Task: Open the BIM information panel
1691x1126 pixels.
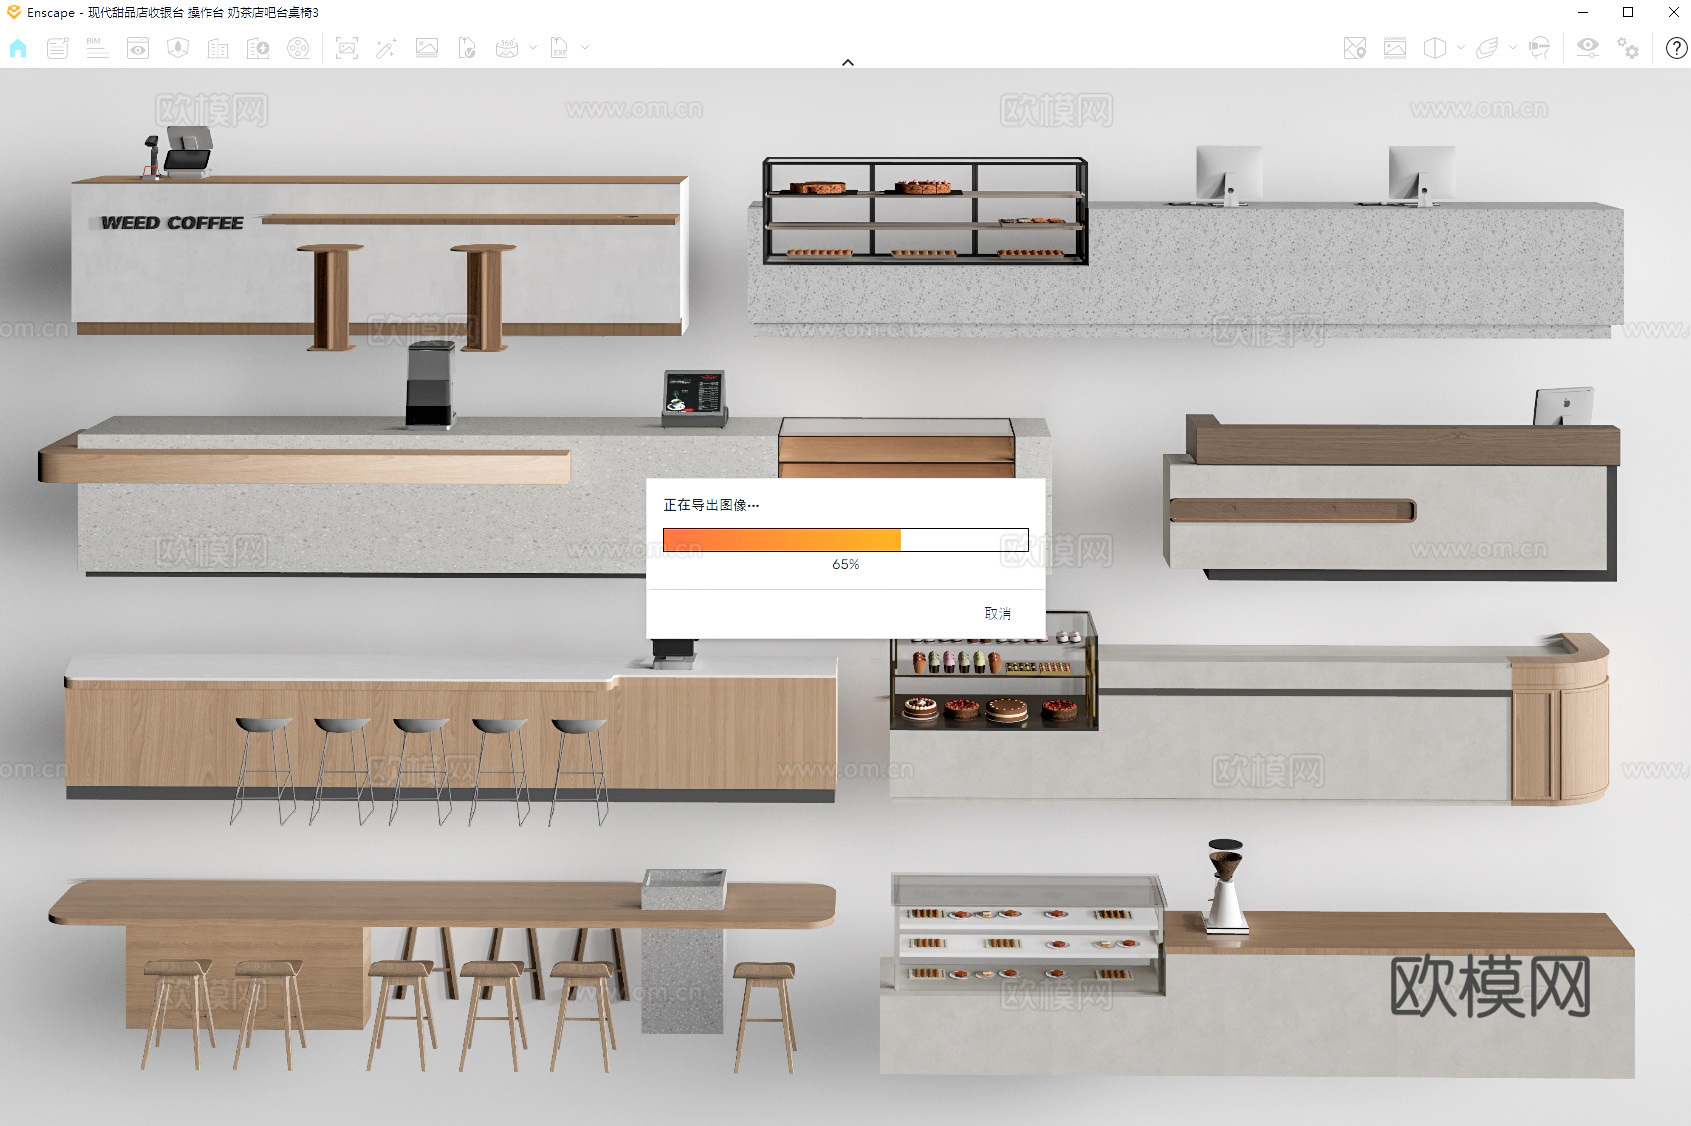Action: pyautogui.click(x=97, y=48)
